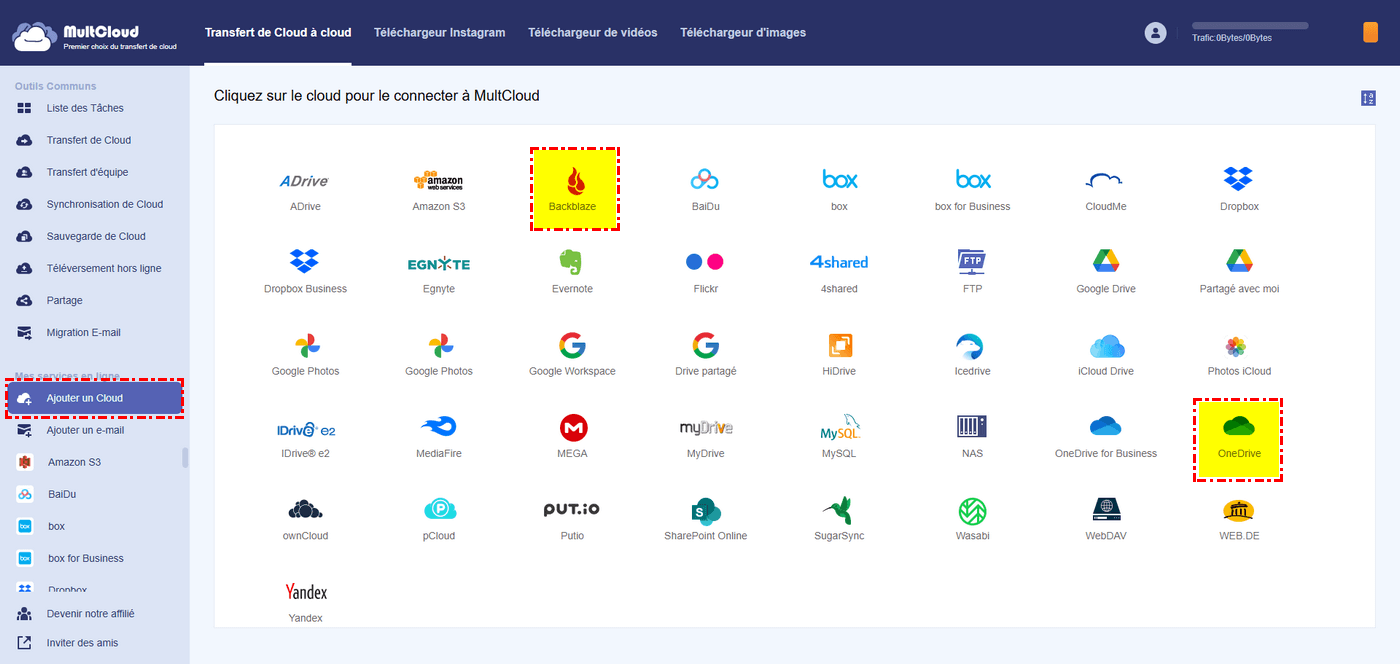Choose OneDrive for Business icon
Viewport: 1400px width, 664px height.
coord(1105,427)
